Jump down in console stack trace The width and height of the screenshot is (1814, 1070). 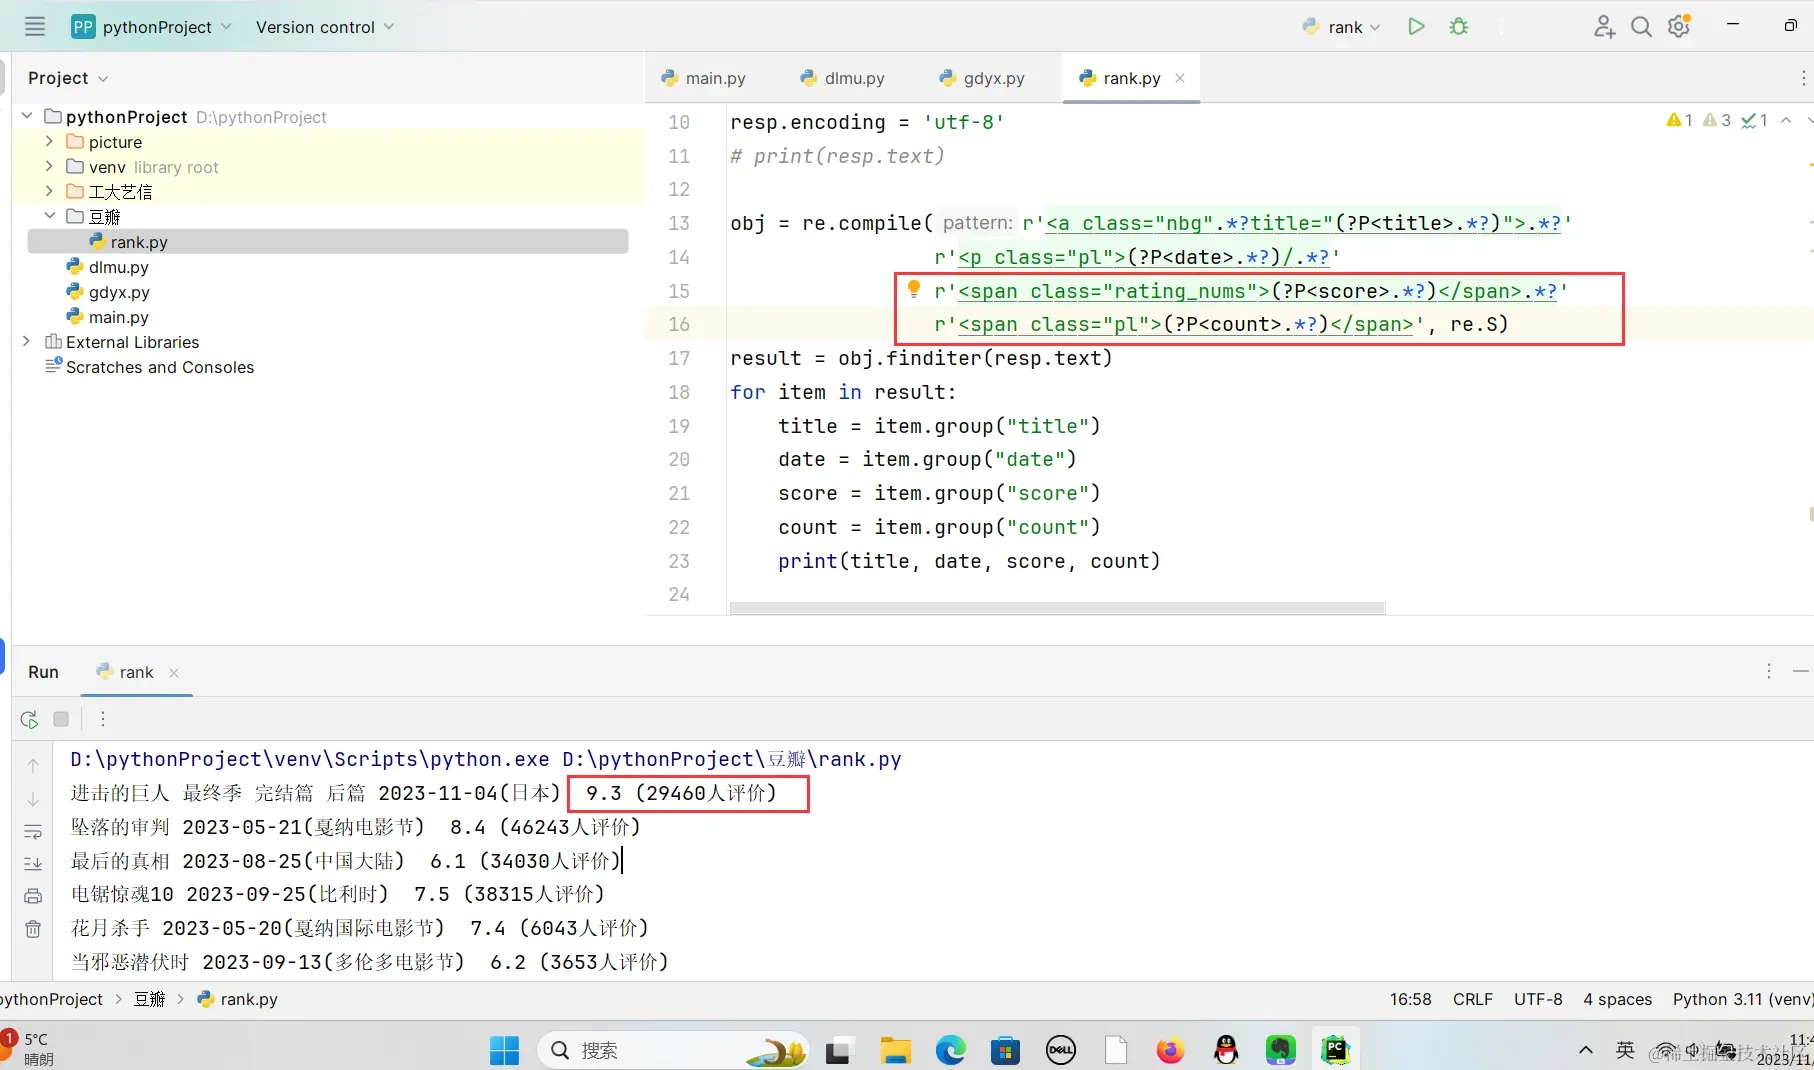[x=33, y=799]
